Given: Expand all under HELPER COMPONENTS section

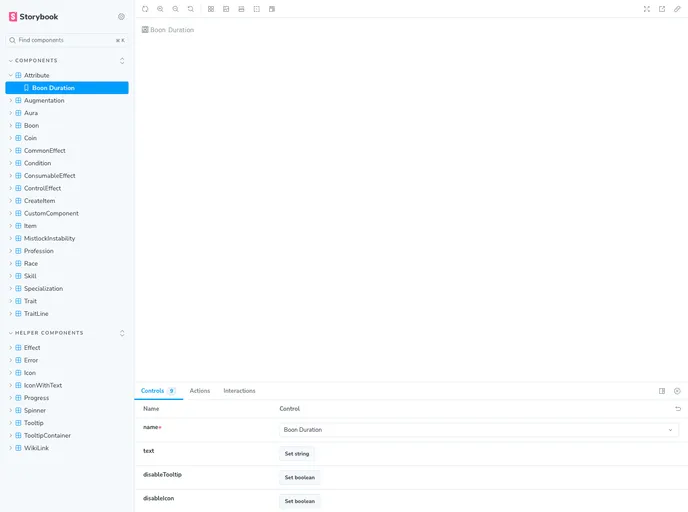Looking at the screenshot, I should pos(122,333).
